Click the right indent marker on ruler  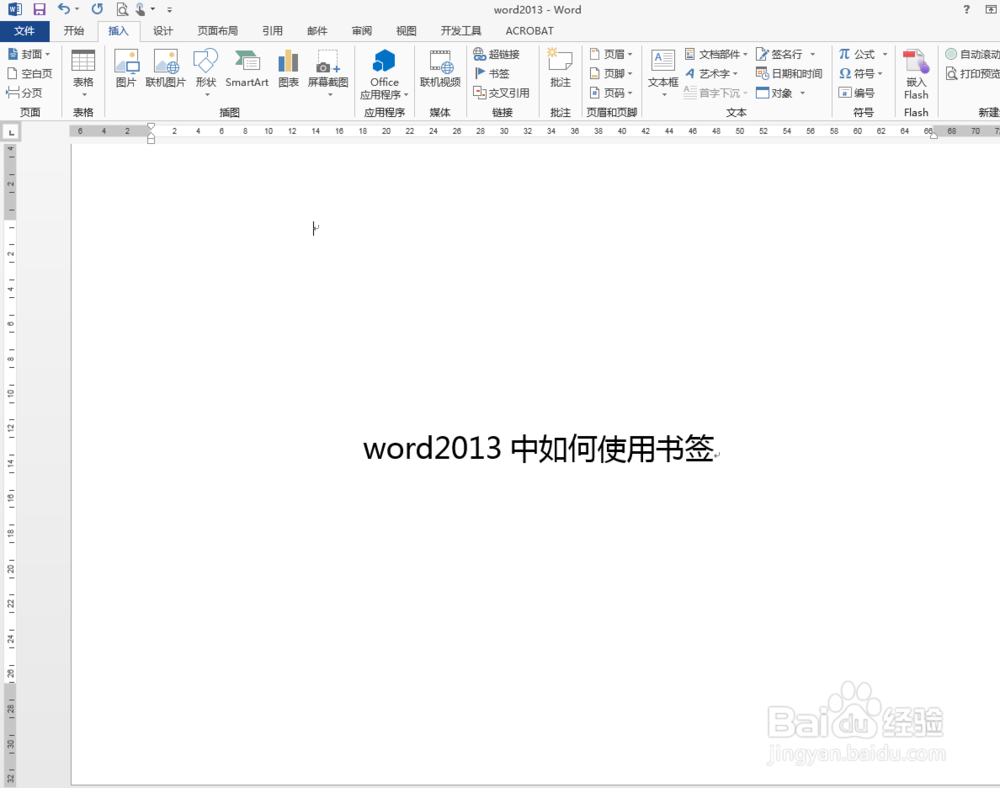[934, 135]
